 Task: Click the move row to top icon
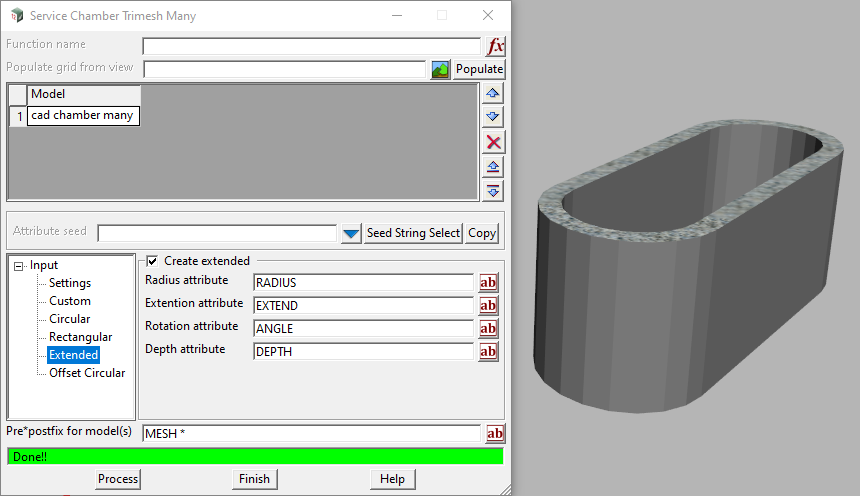[493, 166]
